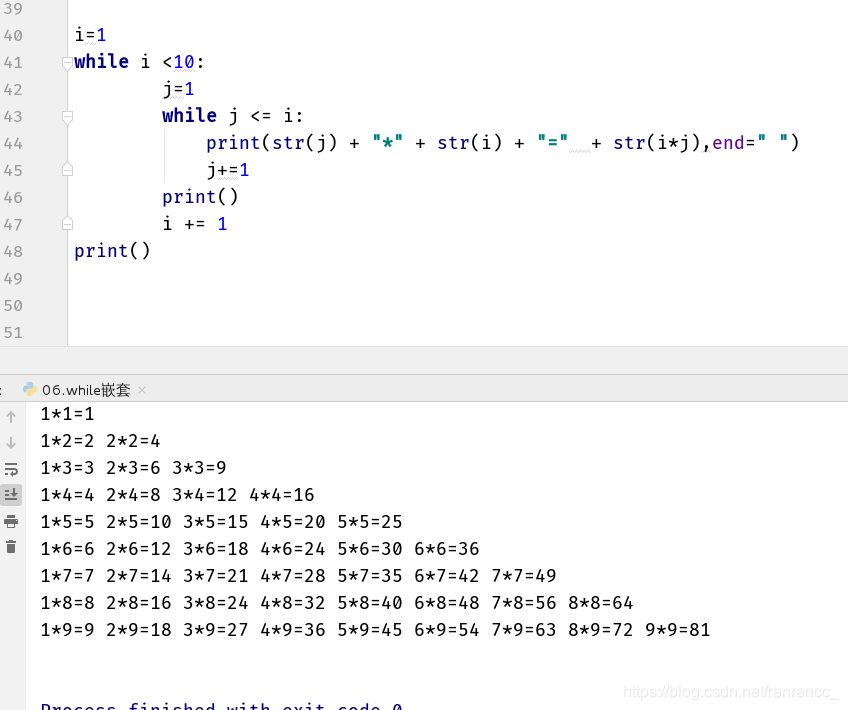
Task: Click the Up the stack trace arrow
Action: (11, 417)
